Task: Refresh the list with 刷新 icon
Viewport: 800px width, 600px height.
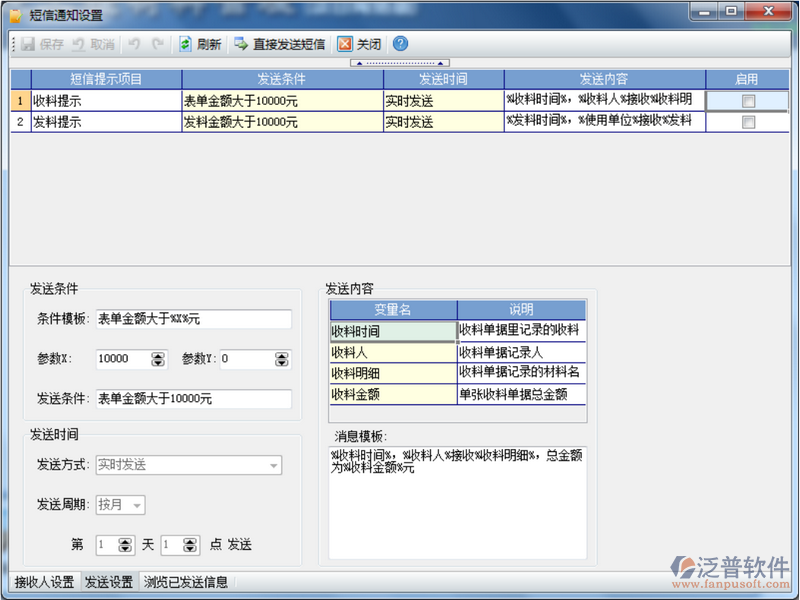Action: pyautogui.click(x=186, y=44)
